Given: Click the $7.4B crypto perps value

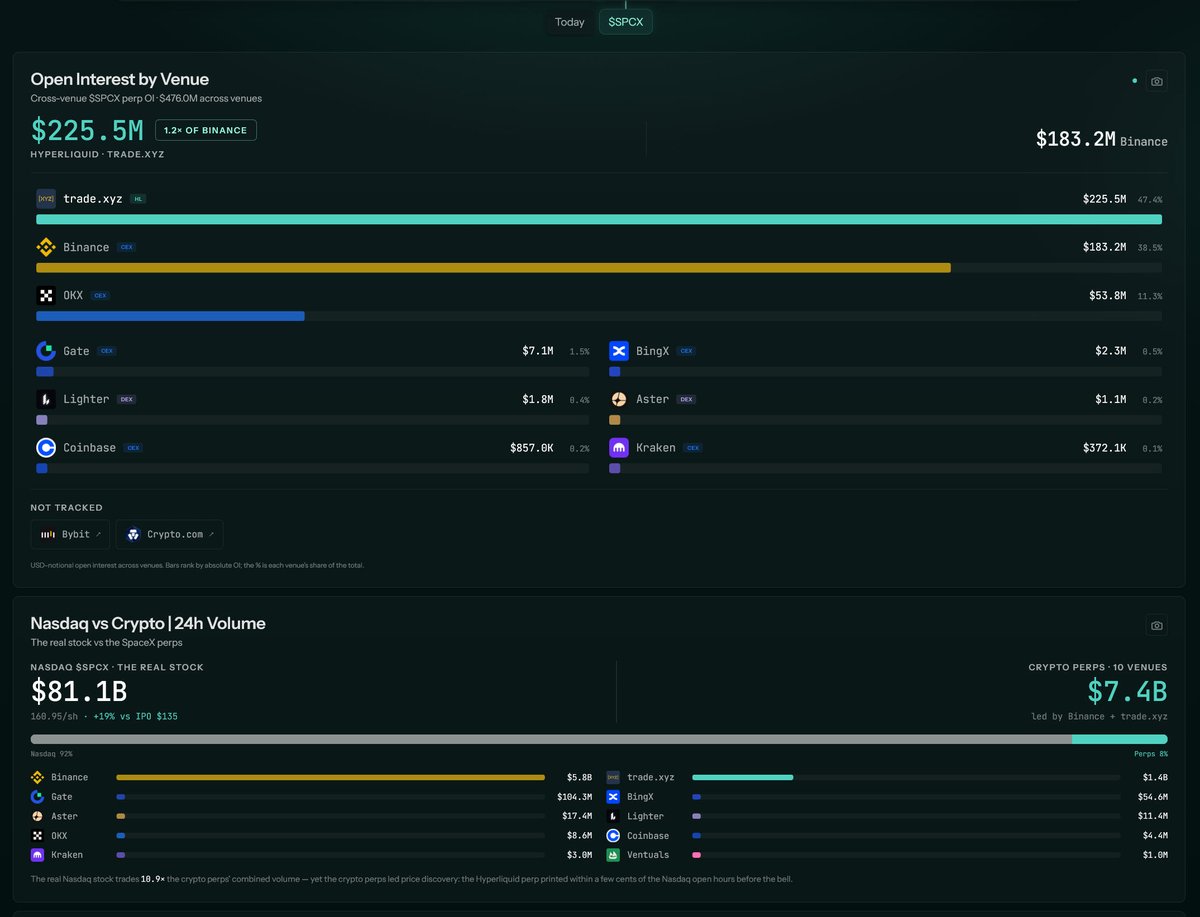Looking at the screenshot, I should coord(1128,691).
